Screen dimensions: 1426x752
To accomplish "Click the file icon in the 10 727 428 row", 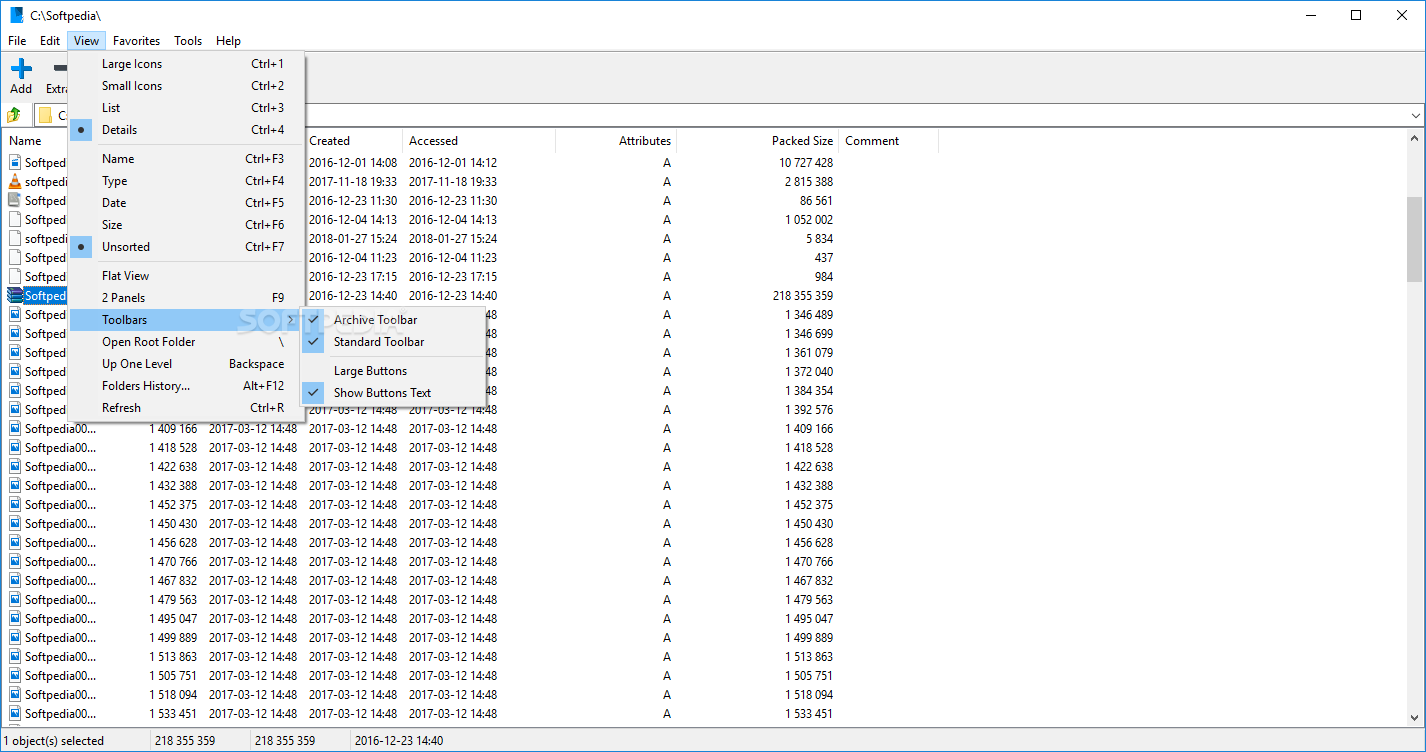I will click(15, 163).
